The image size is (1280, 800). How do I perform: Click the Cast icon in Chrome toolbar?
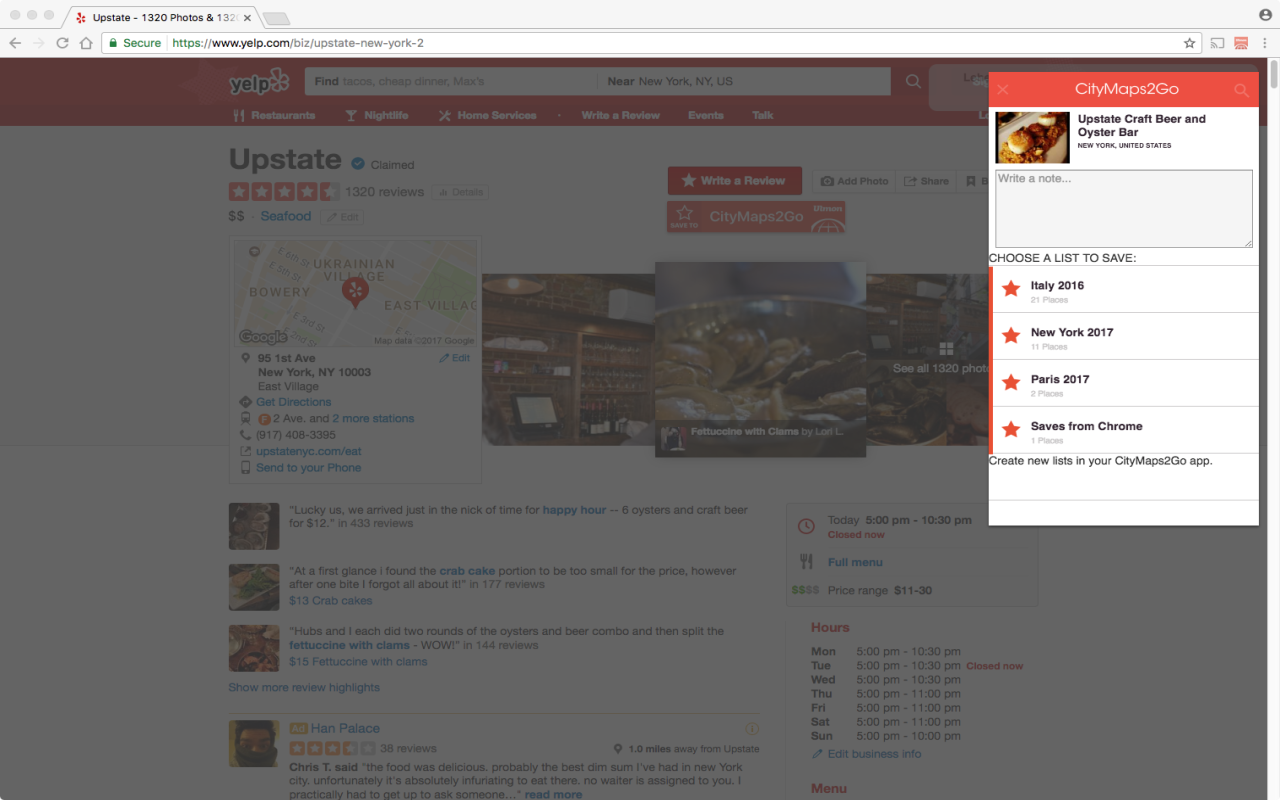[1217, 43]
